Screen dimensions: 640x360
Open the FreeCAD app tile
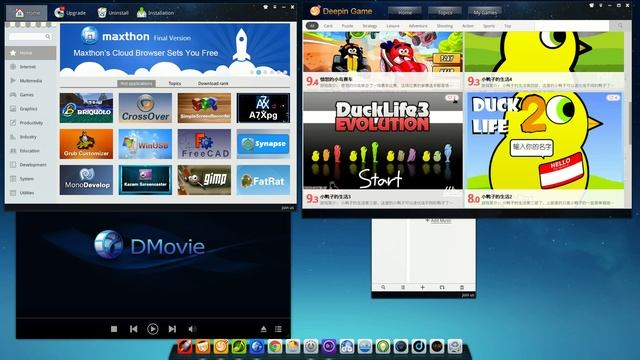204,144
